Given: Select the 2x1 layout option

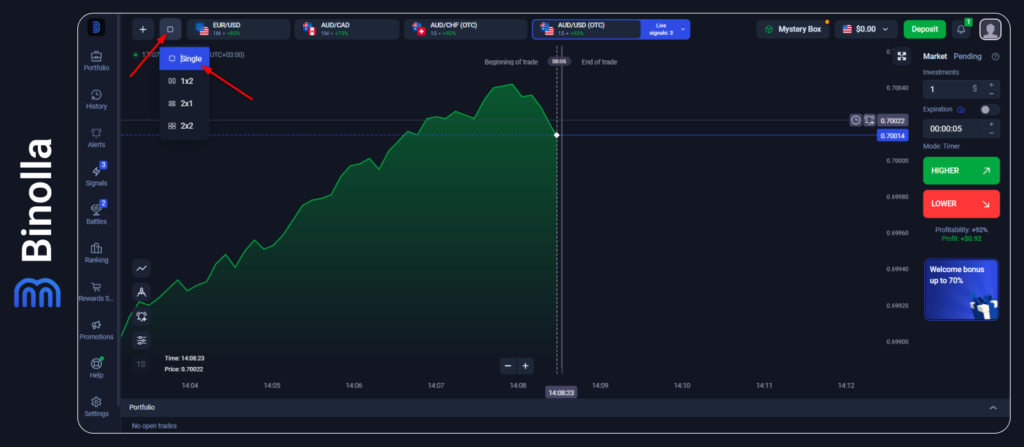Looking at the screenshot, I should (x=184, y=103).
